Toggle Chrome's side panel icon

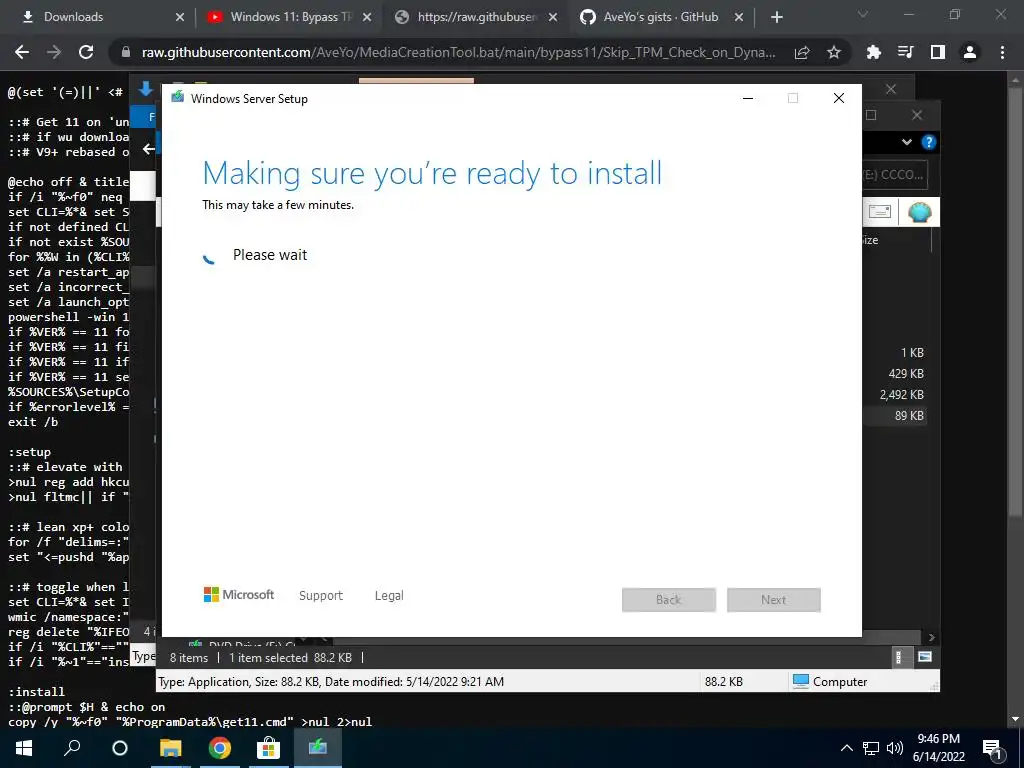pos(938,52)
